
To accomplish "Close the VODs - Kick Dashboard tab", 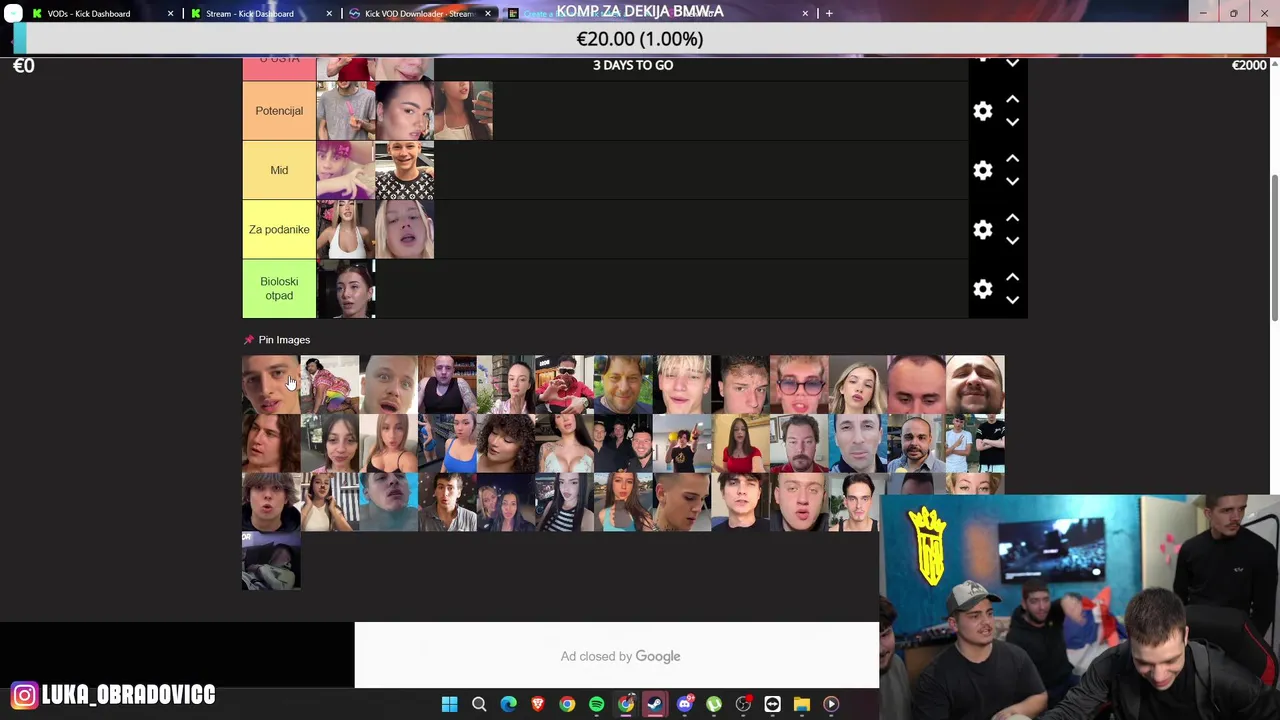I will pyautogui.click(x=170, y=13).
